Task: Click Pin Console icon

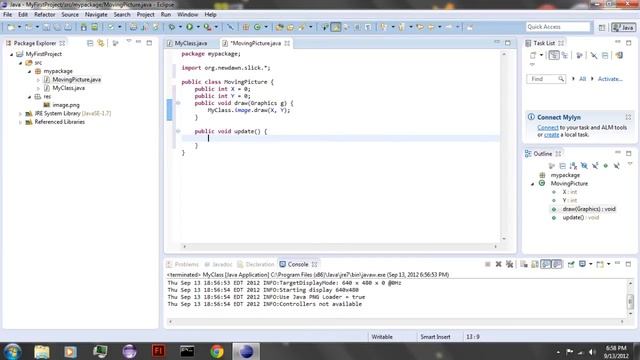Action: pyautogui.click(x=571, y=264)
